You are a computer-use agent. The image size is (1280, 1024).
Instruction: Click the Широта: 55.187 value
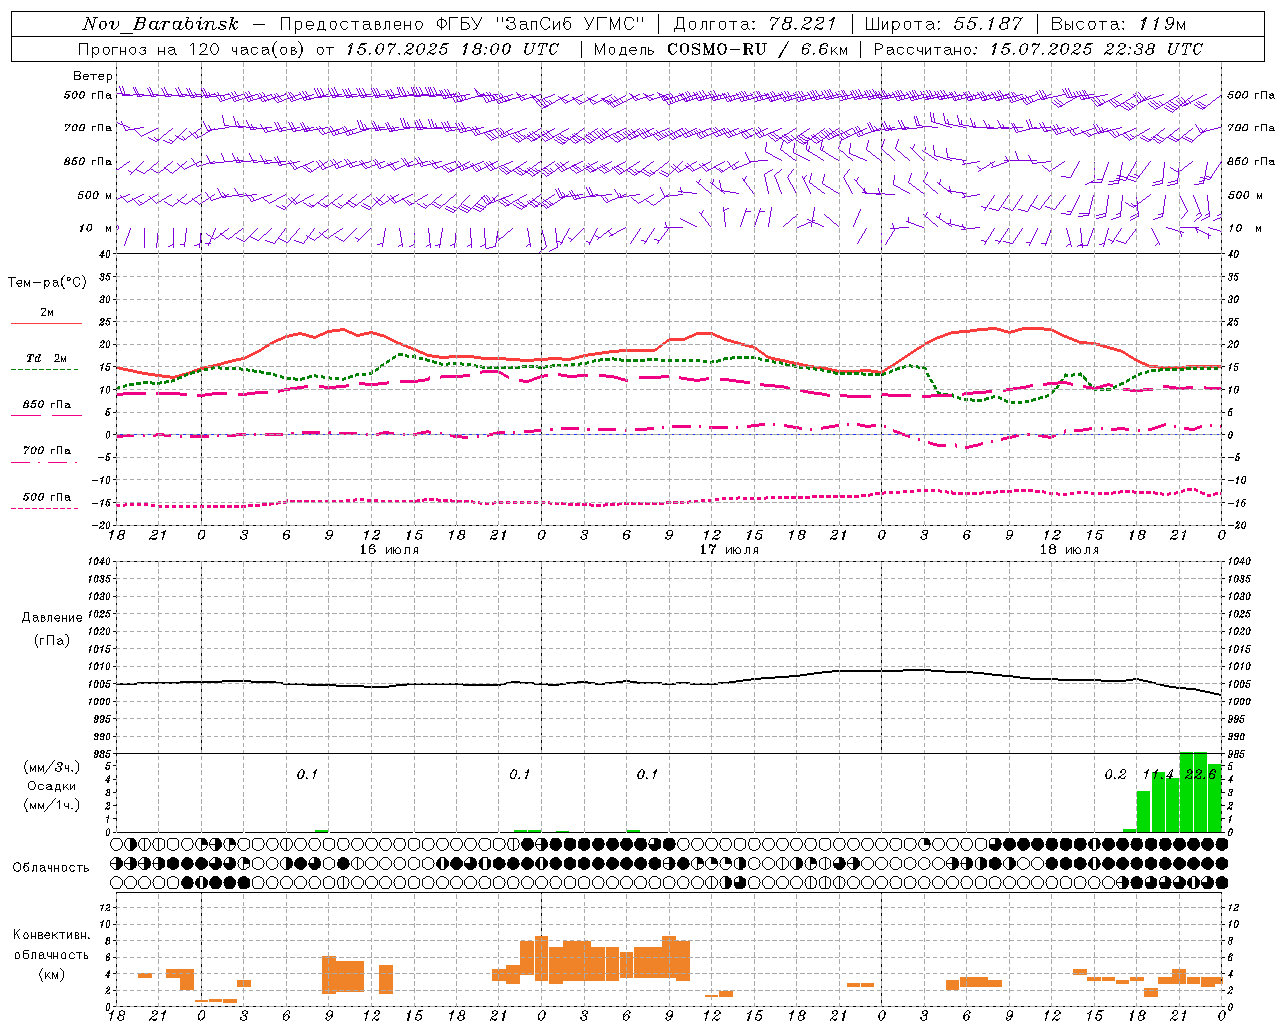click(944, 24)
